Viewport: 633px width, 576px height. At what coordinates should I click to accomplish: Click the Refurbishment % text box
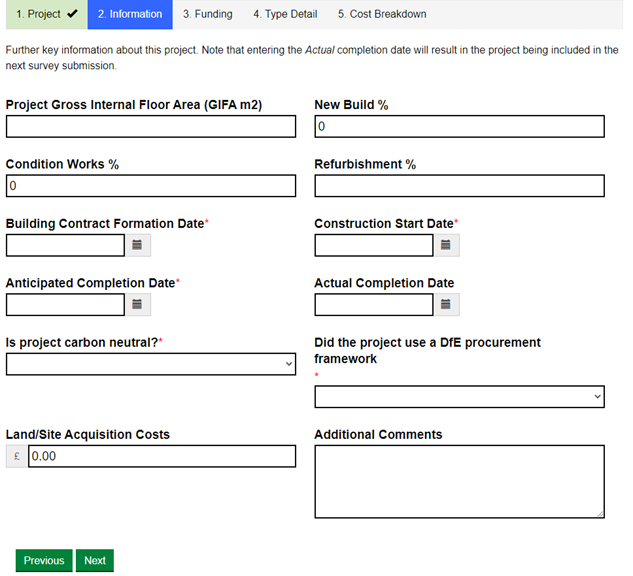[459, 186]
